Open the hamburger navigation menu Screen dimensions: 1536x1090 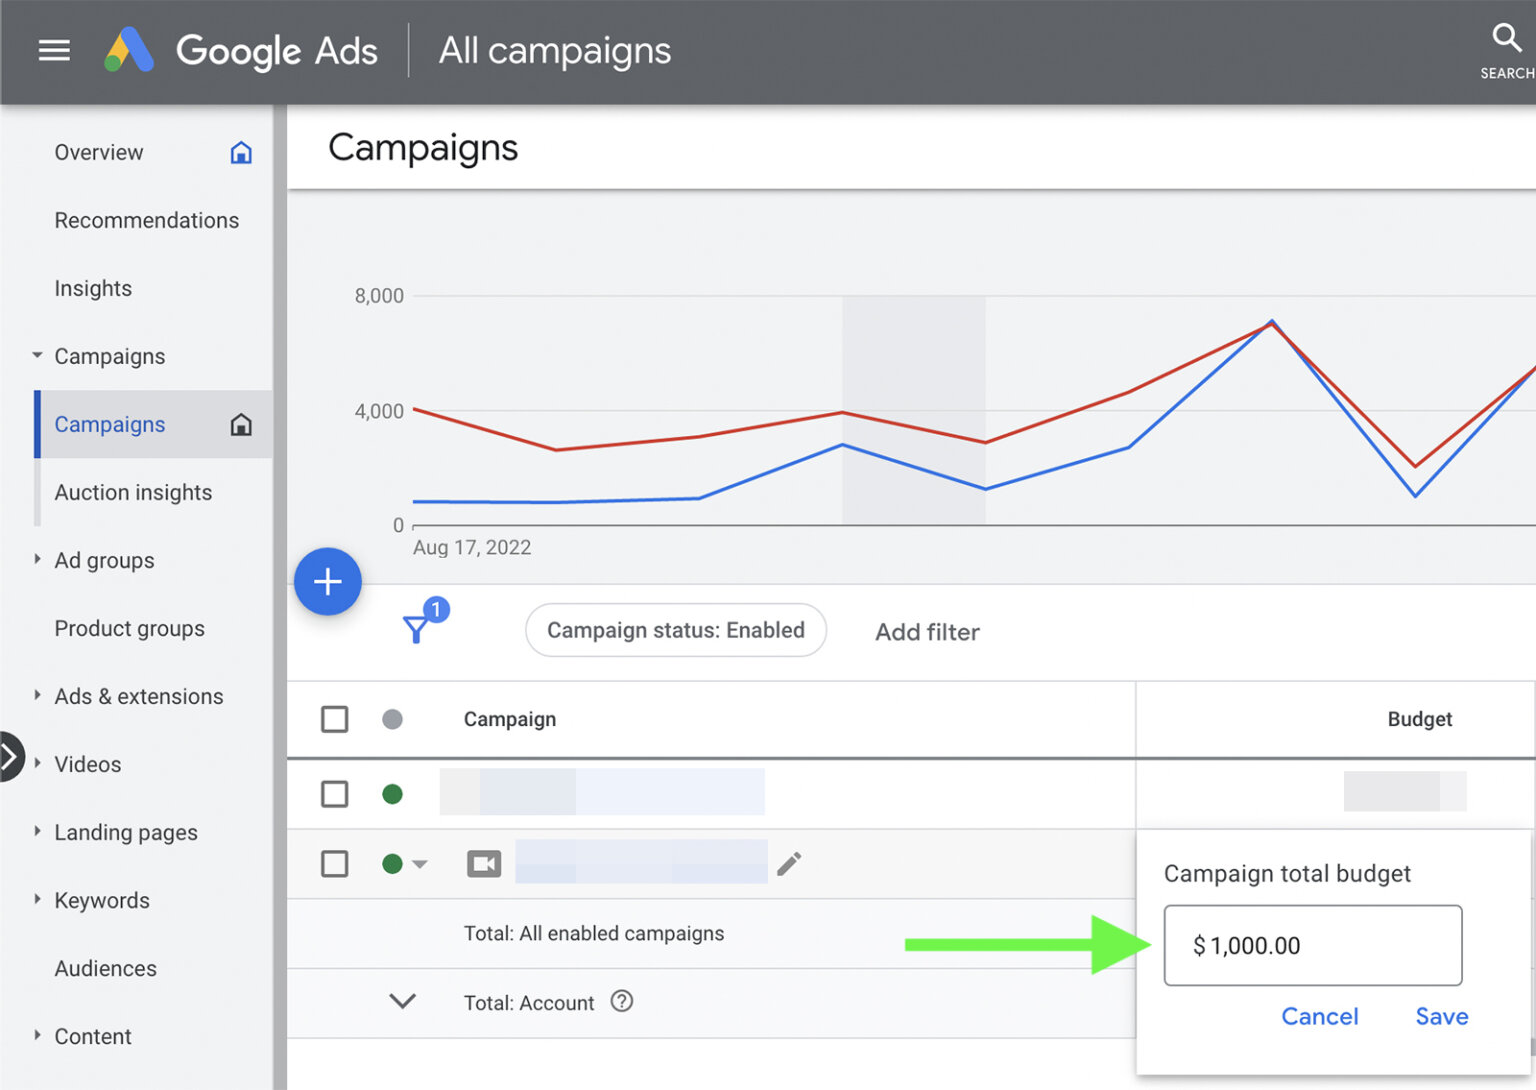(53, 50)
